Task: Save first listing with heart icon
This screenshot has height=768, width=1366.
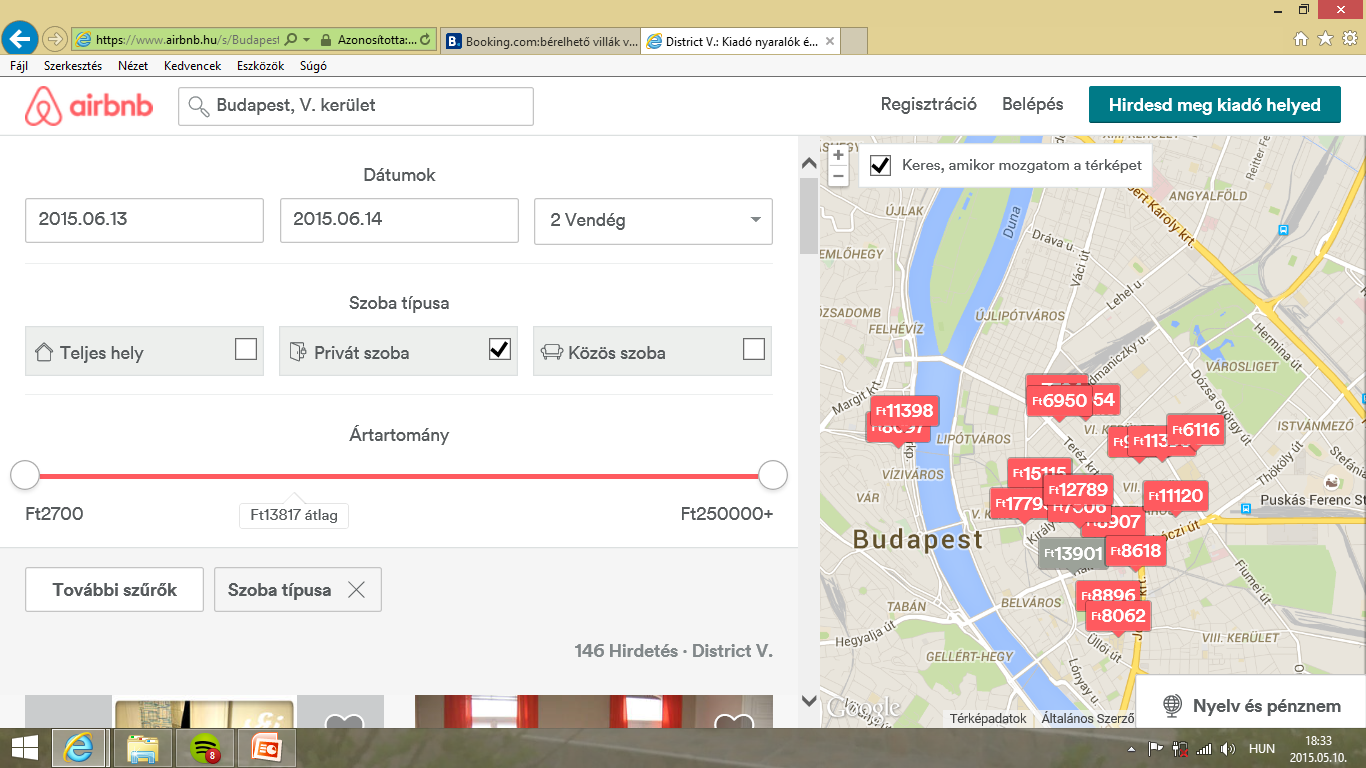Action: 342,722
